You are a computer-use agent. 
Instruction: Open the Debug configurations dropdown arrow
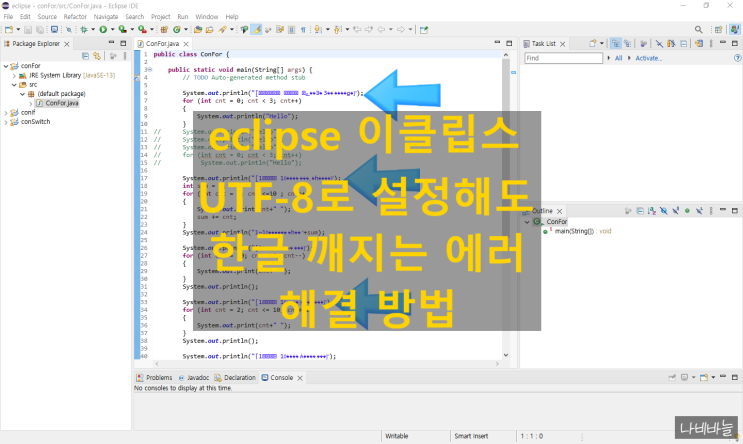(x=93, y=29)
